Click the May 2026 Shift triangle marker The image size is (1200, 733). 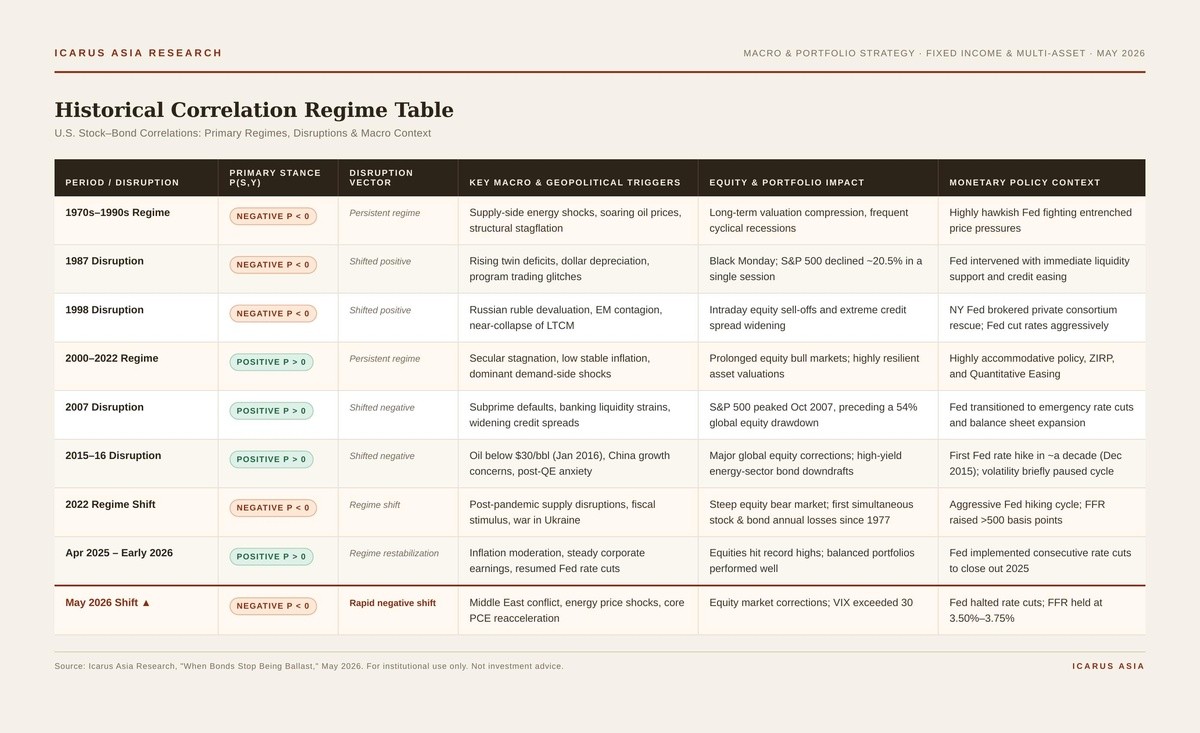point(146,603)
